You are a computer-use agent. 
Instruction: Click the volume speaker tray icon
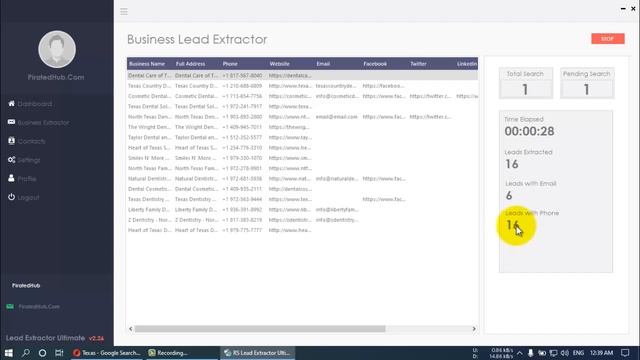click(x=565, y=353)
